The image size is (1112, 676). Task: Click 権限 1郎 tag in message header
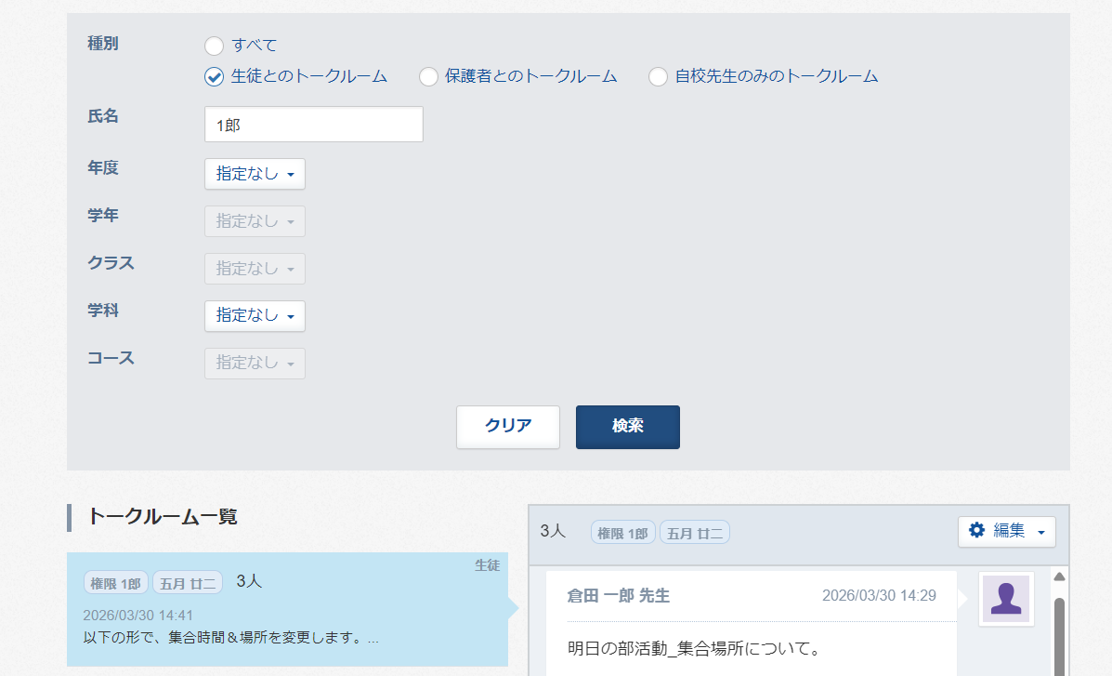pos(623,533)
